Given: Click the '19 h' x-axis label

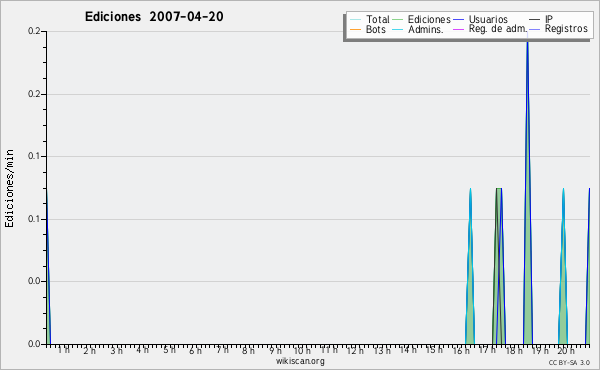Looking at the screenshot, I should tap(540, 350).
